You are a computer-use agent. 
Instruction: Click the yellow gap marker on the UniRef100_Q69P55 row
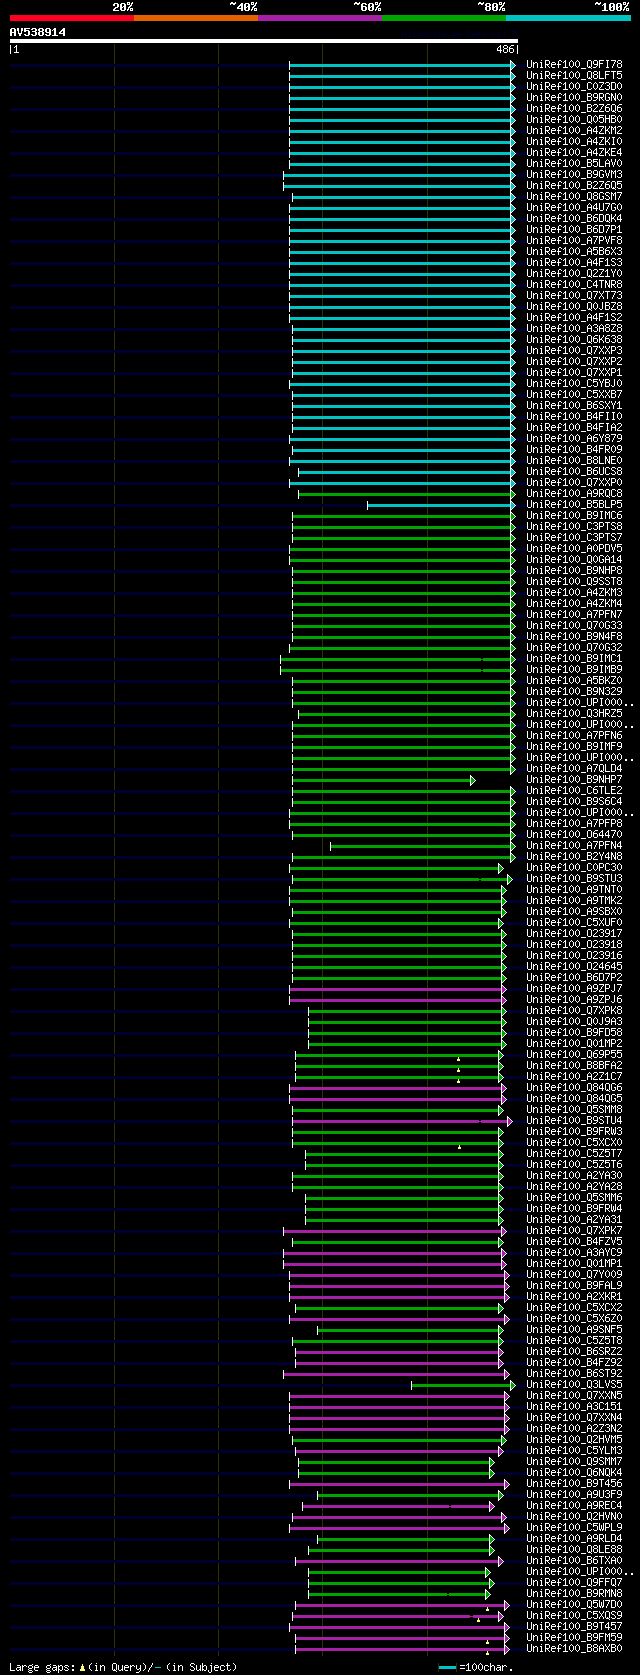pyautogui.click(x=458, y=1058)
